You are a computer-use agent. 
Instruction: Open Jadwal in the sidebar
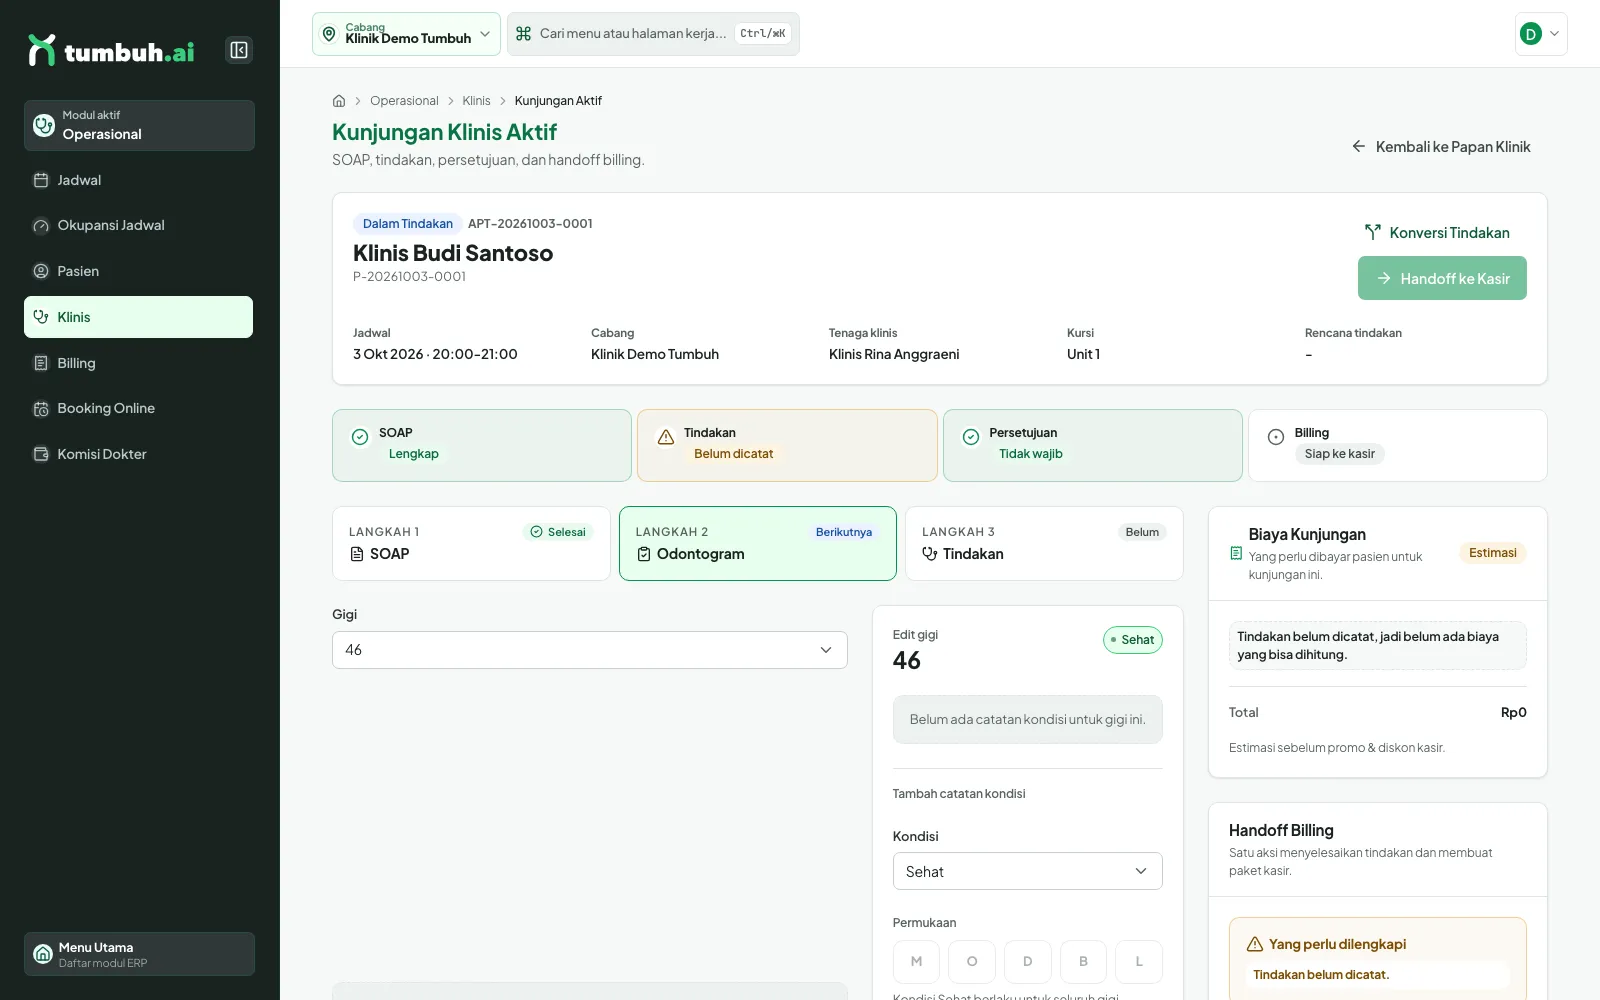pyautogui.click(x=139, y=180)
